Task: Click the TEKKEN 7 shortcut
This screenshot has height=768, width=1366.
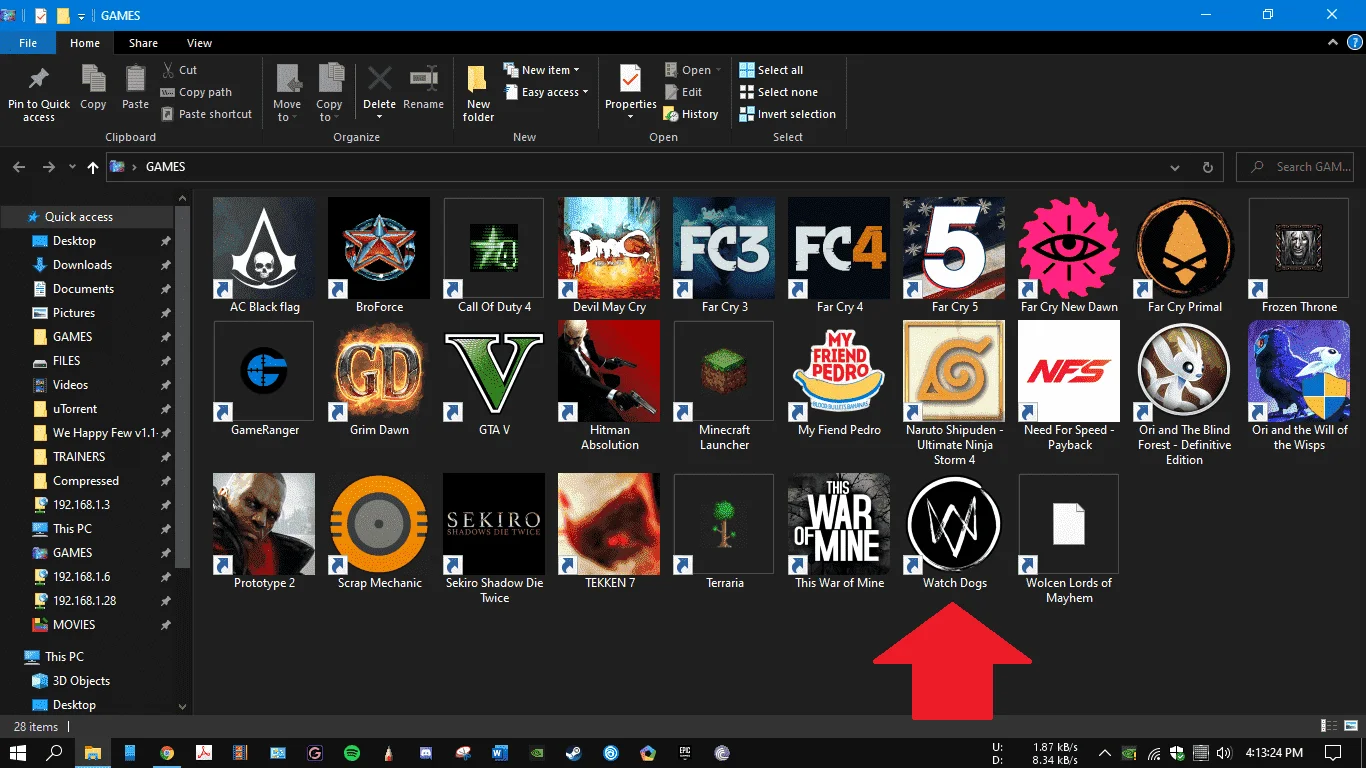Action: (609, 532)
